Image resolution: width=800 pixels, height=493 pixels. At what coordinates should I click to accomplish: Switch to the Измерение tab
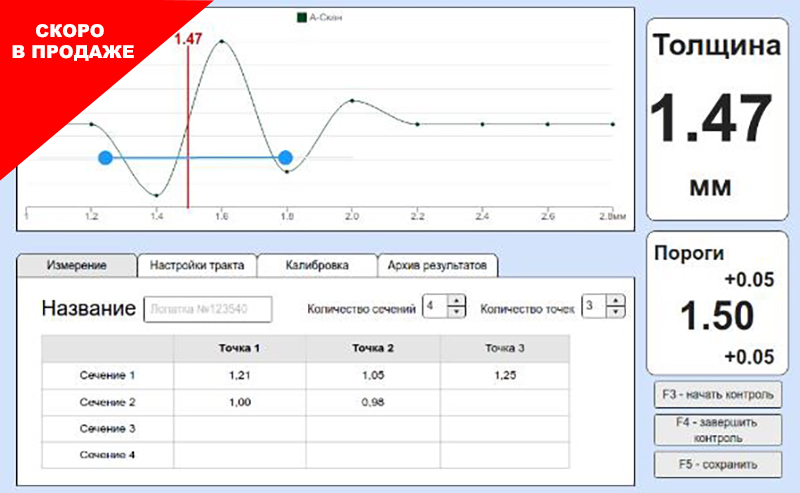point(77,266)
